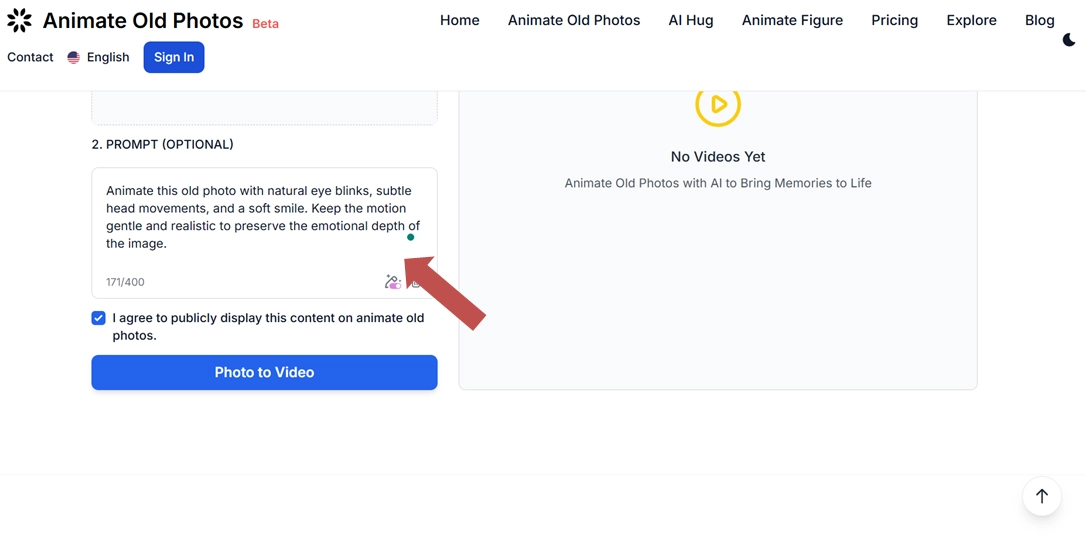Screen dimensions: 1086x538
Task: Toggle the magic wand prompt enhancer
Action: click(393, 282)
